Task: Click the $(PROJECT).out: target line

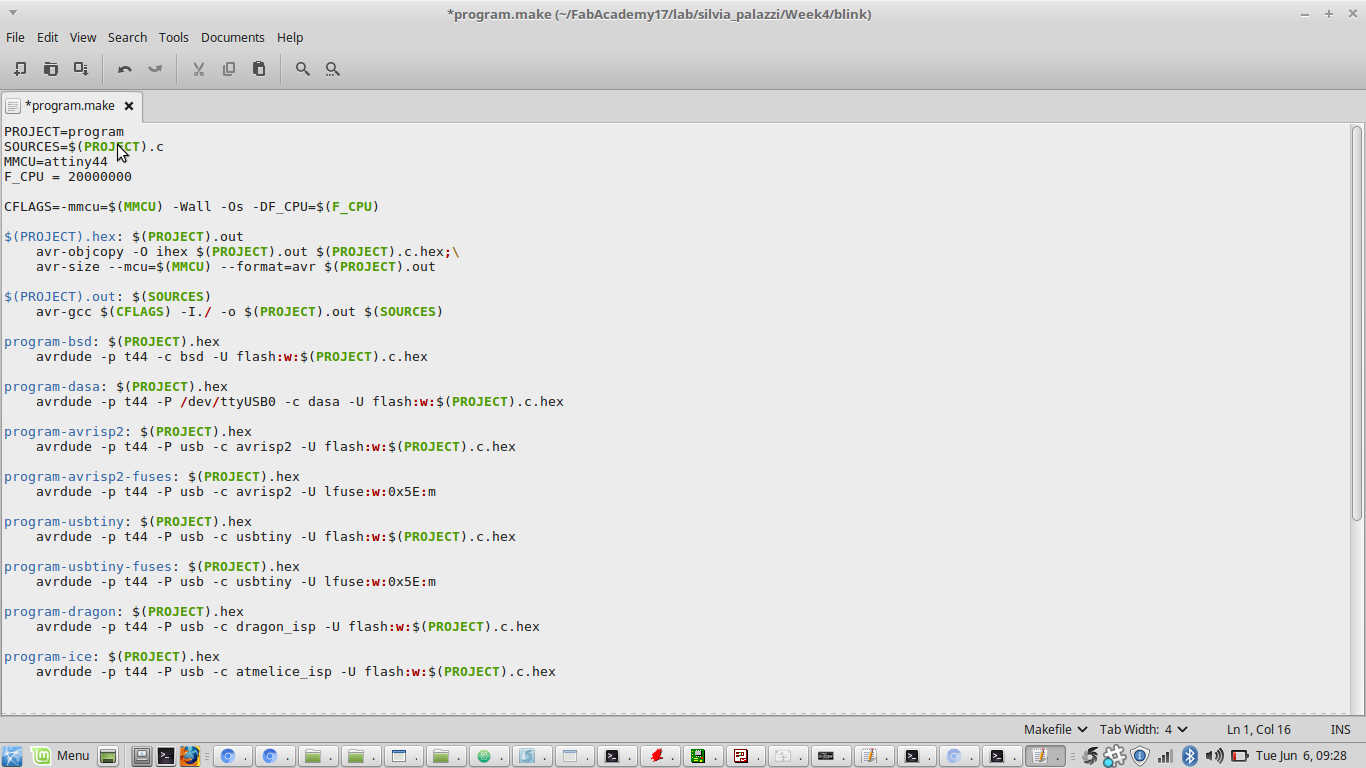Action: (108, 296)
